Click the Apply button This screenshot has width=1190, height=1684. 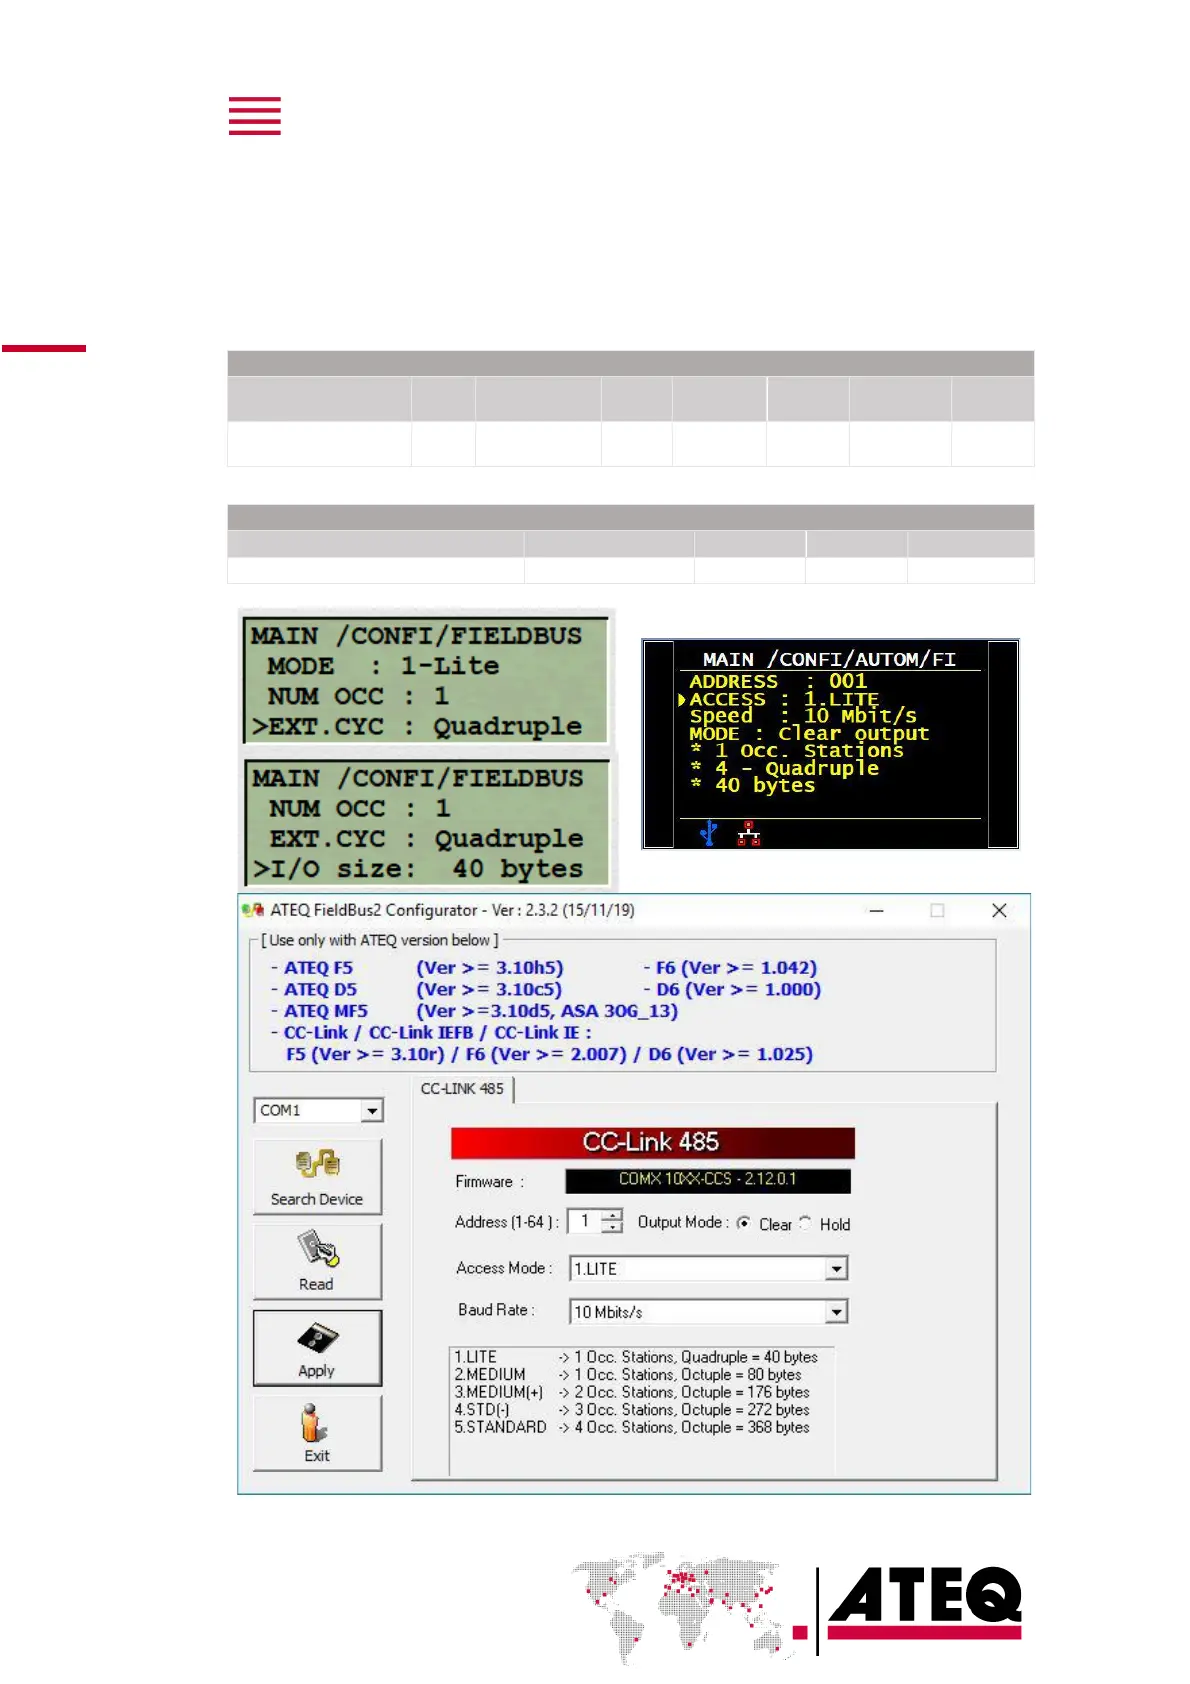317,1348
